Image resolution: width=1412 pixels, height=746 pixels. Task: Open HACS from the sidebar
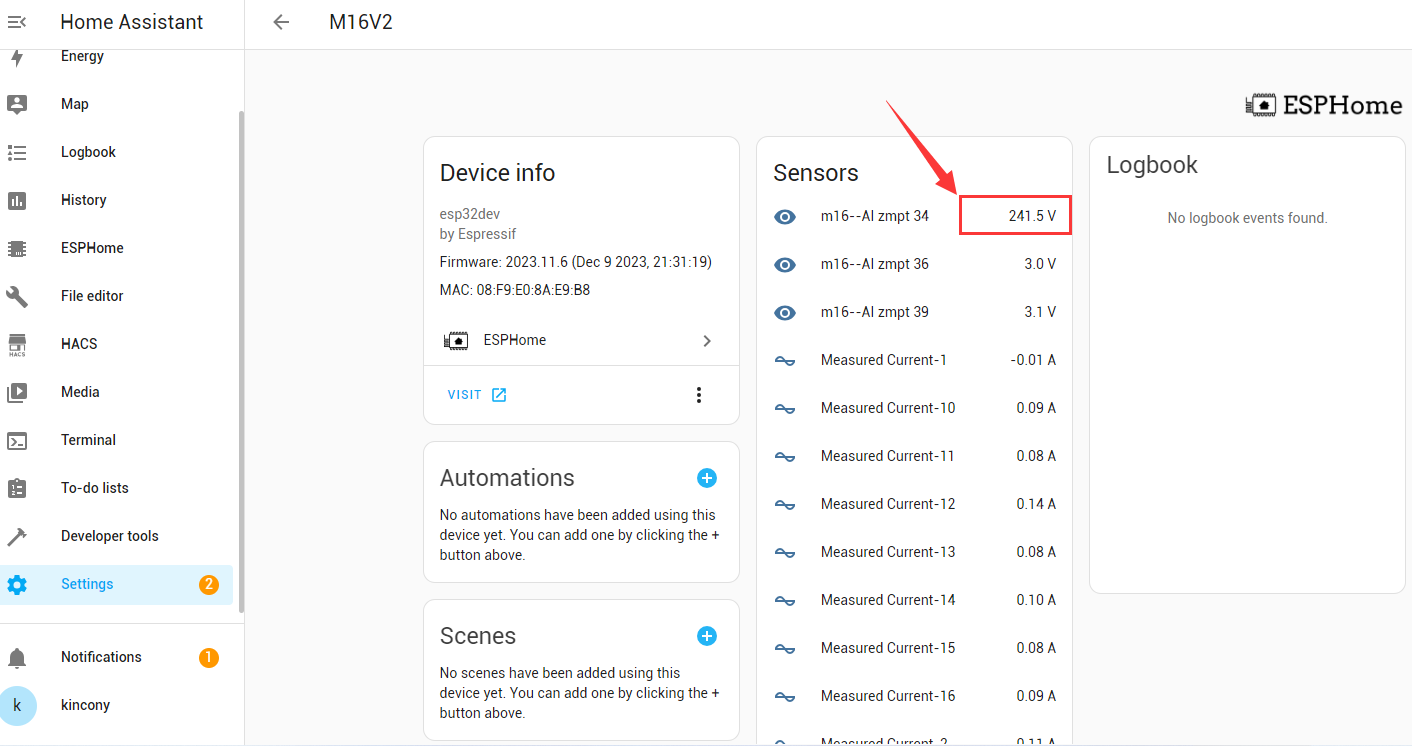coord(79,344)
